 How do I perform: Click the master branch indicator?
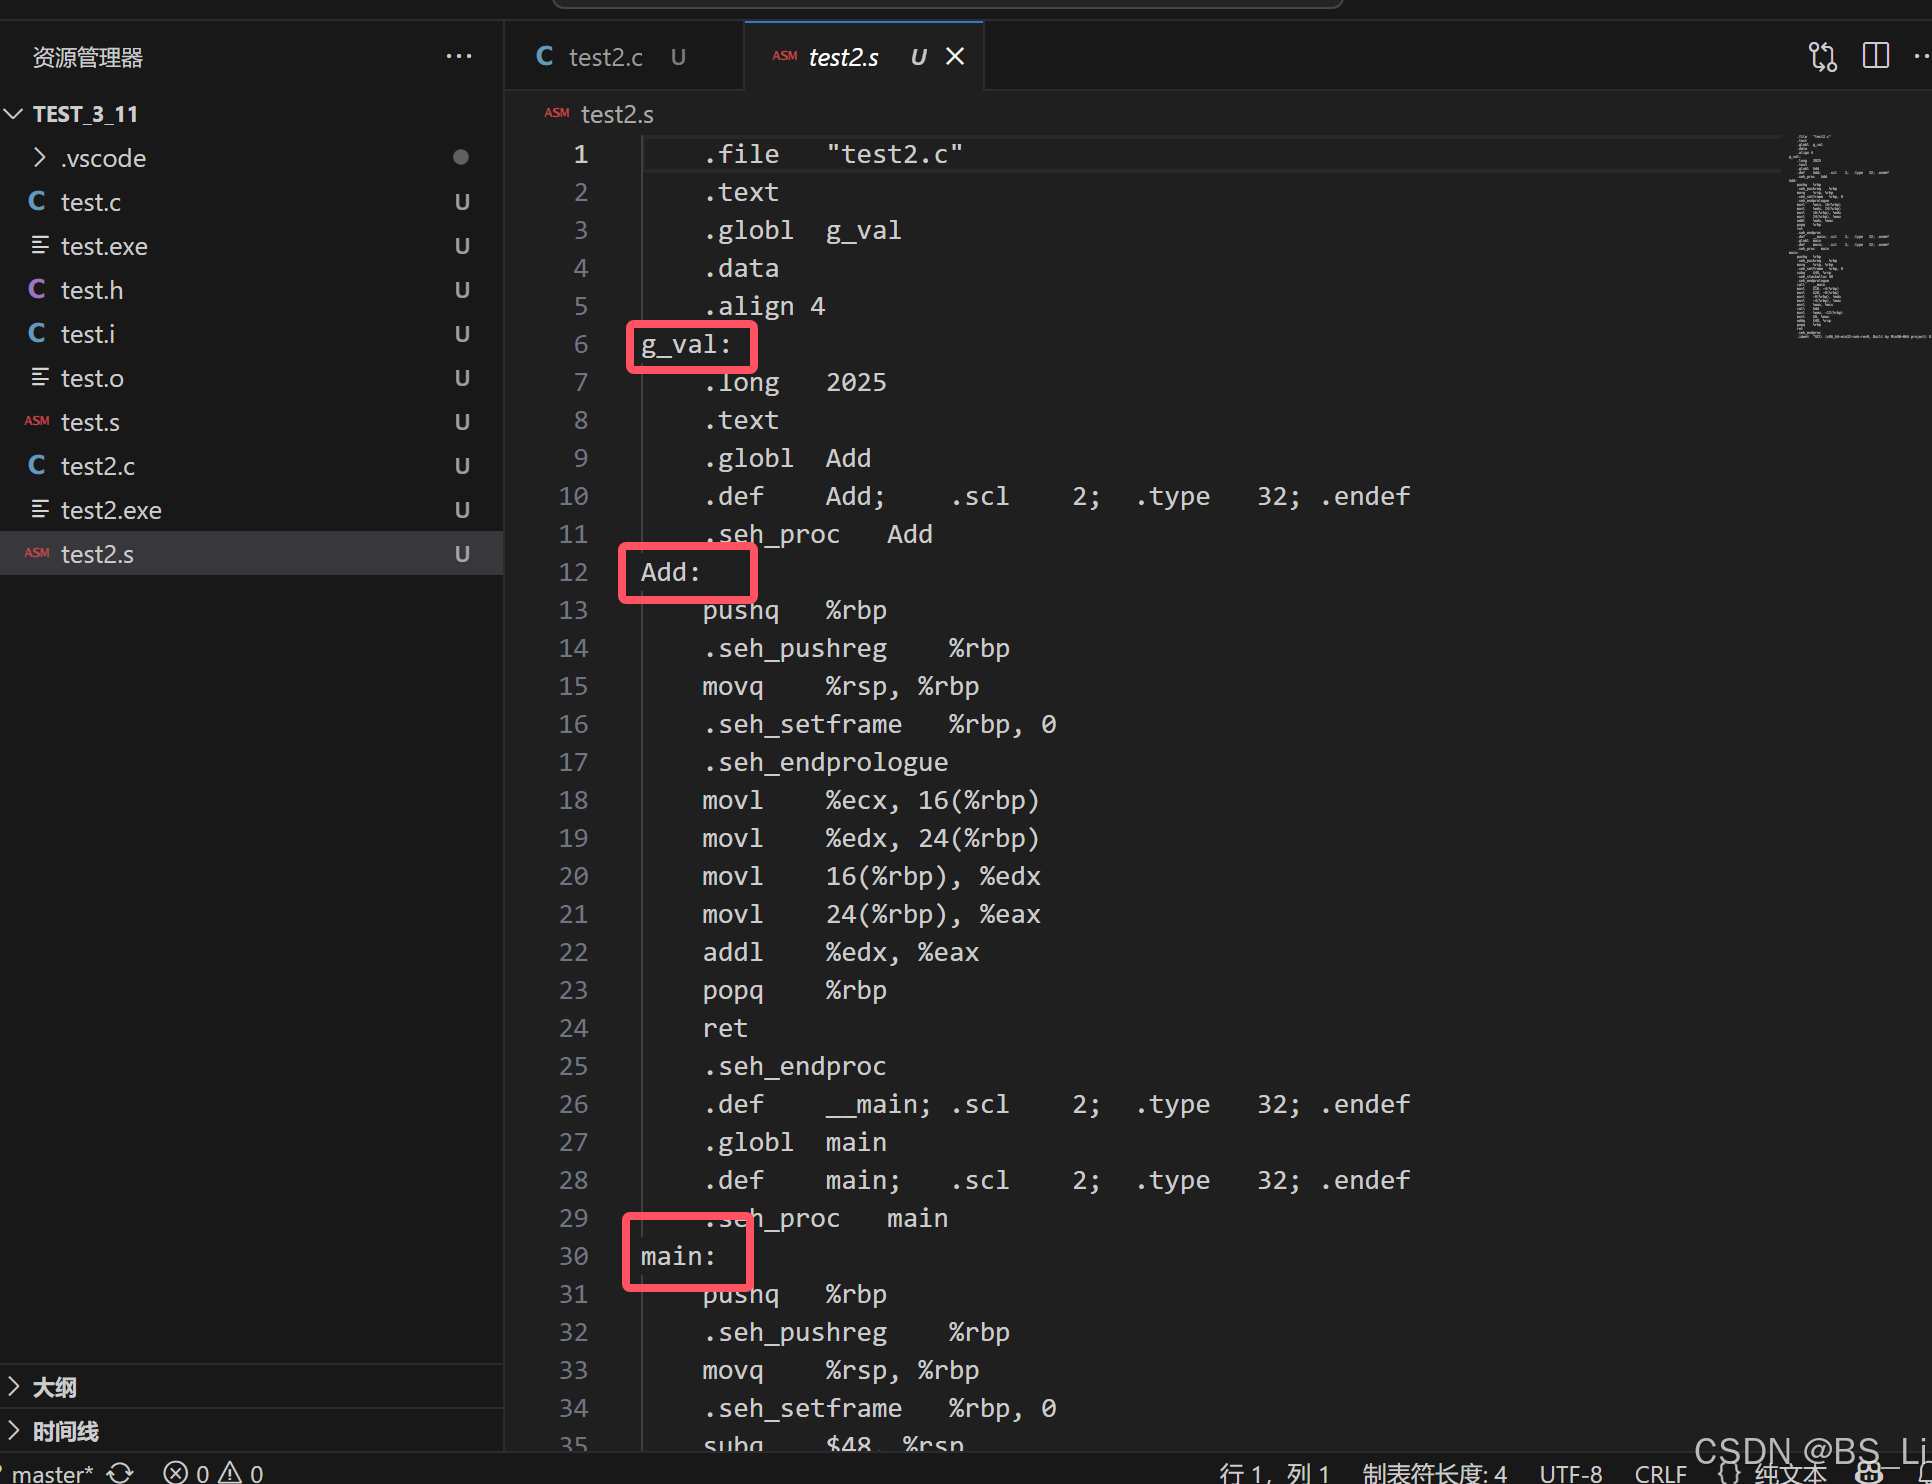(50, 1473)
